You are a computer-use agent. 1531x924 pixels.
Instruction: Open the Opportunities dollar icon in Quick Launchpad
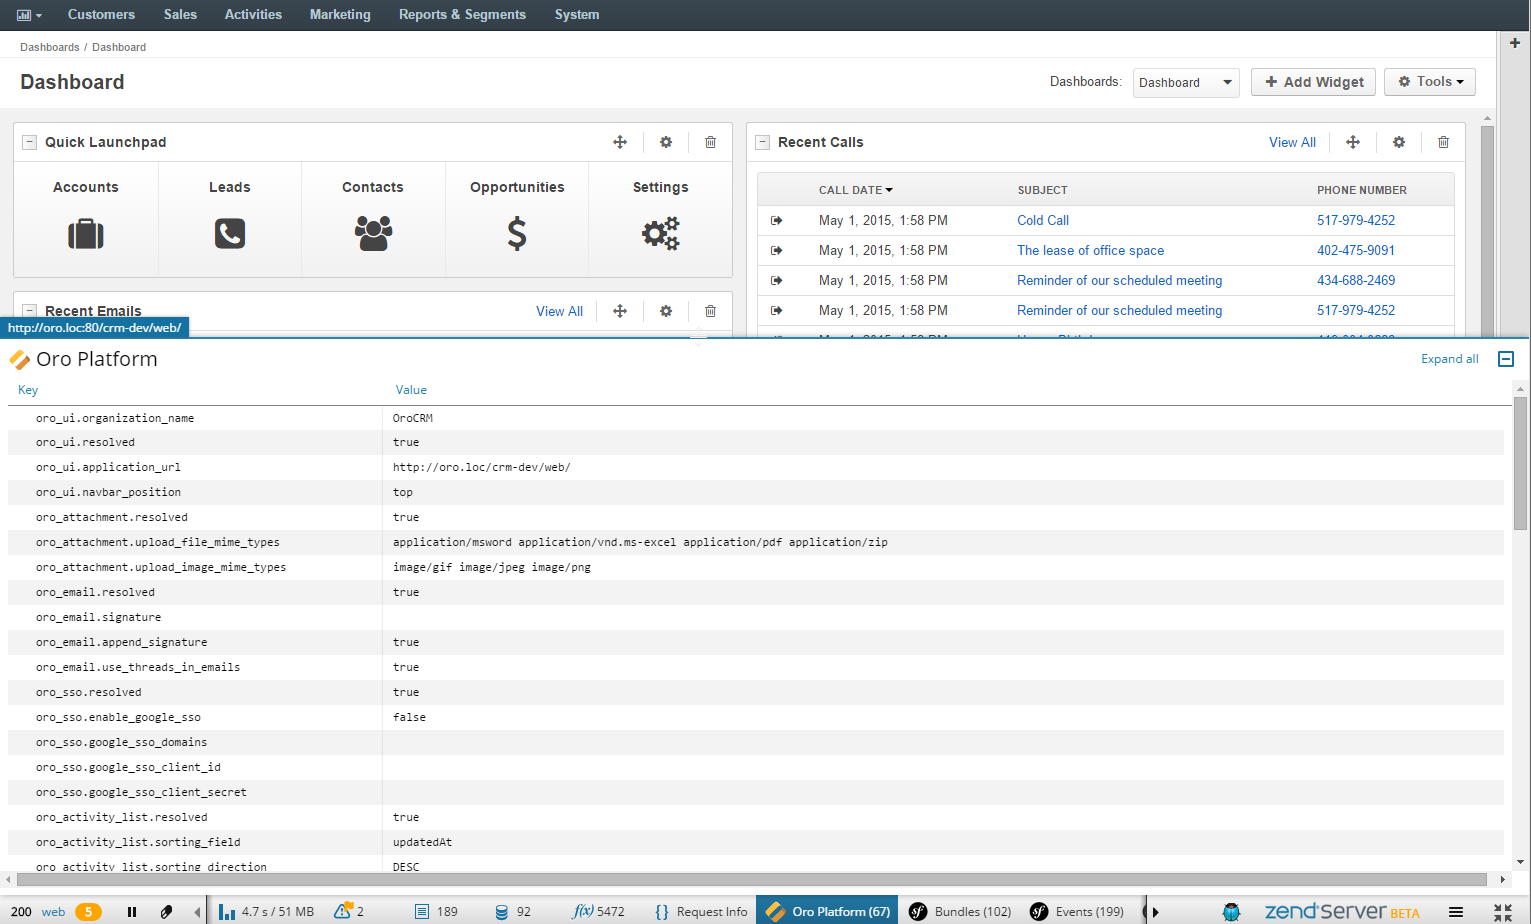[x=517, y=233]
